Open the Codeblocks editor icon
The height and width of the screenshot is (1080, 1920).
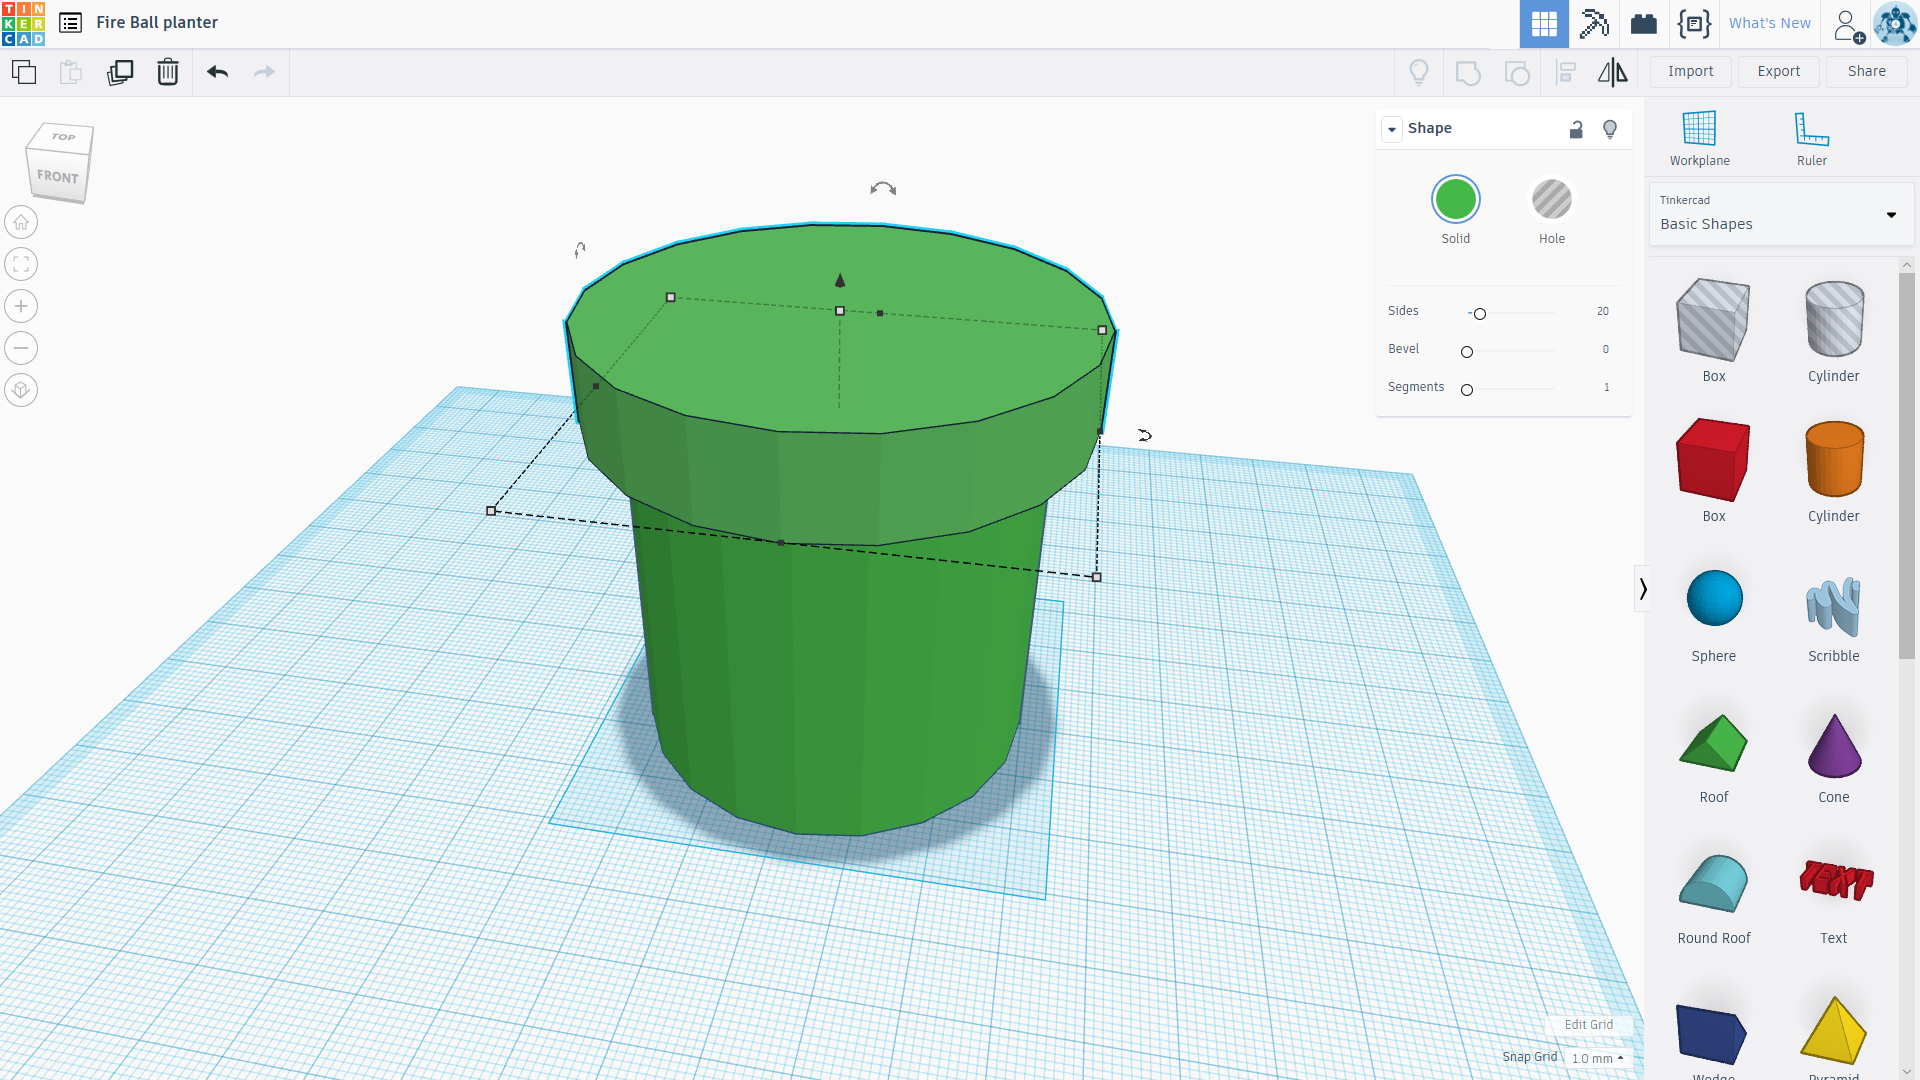click(1694, 24)
